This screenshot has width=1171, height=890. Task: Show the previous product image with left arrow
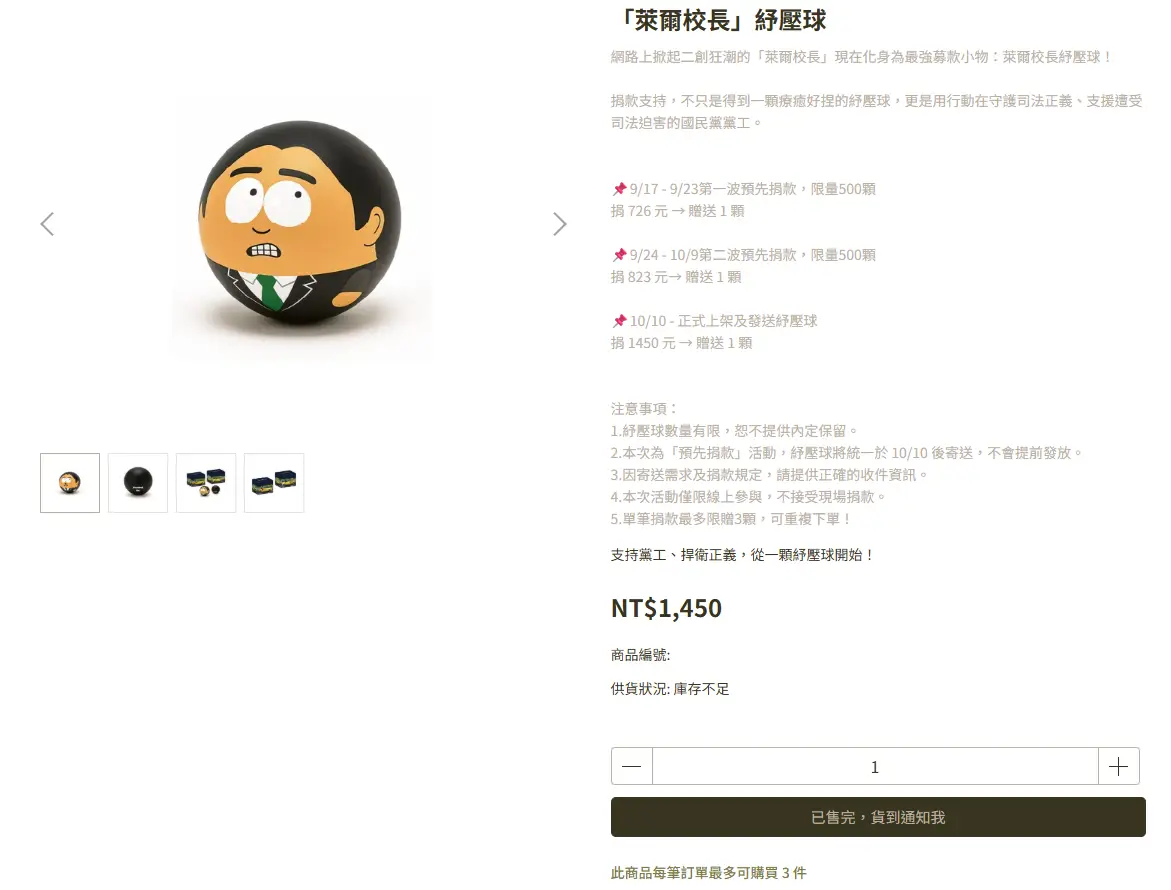click(47, 224)
